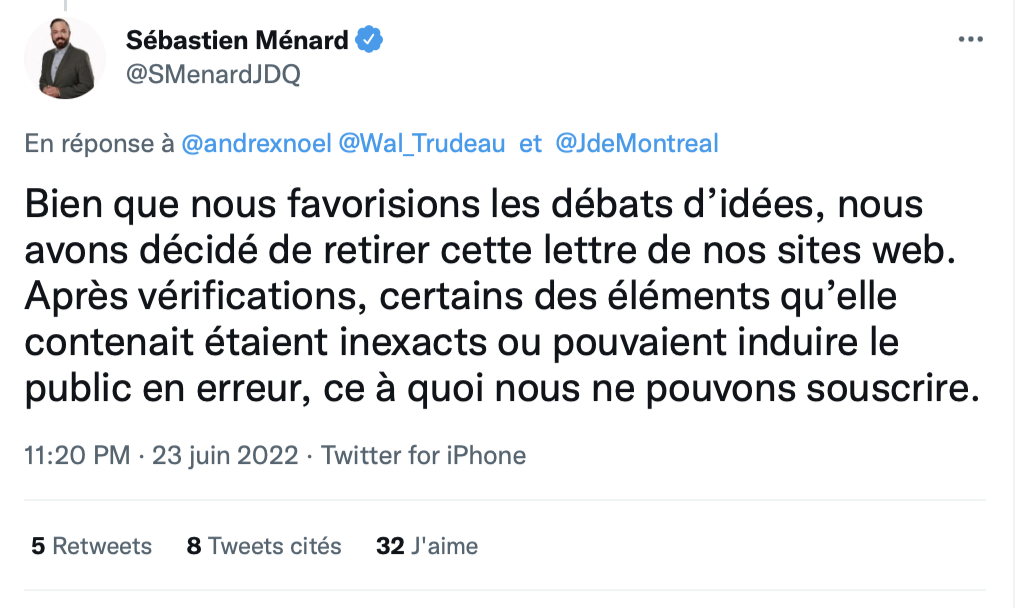Go to the @JdeMontreal mention
Viewport: 1018px width, 608px height.
pos(637,143)
